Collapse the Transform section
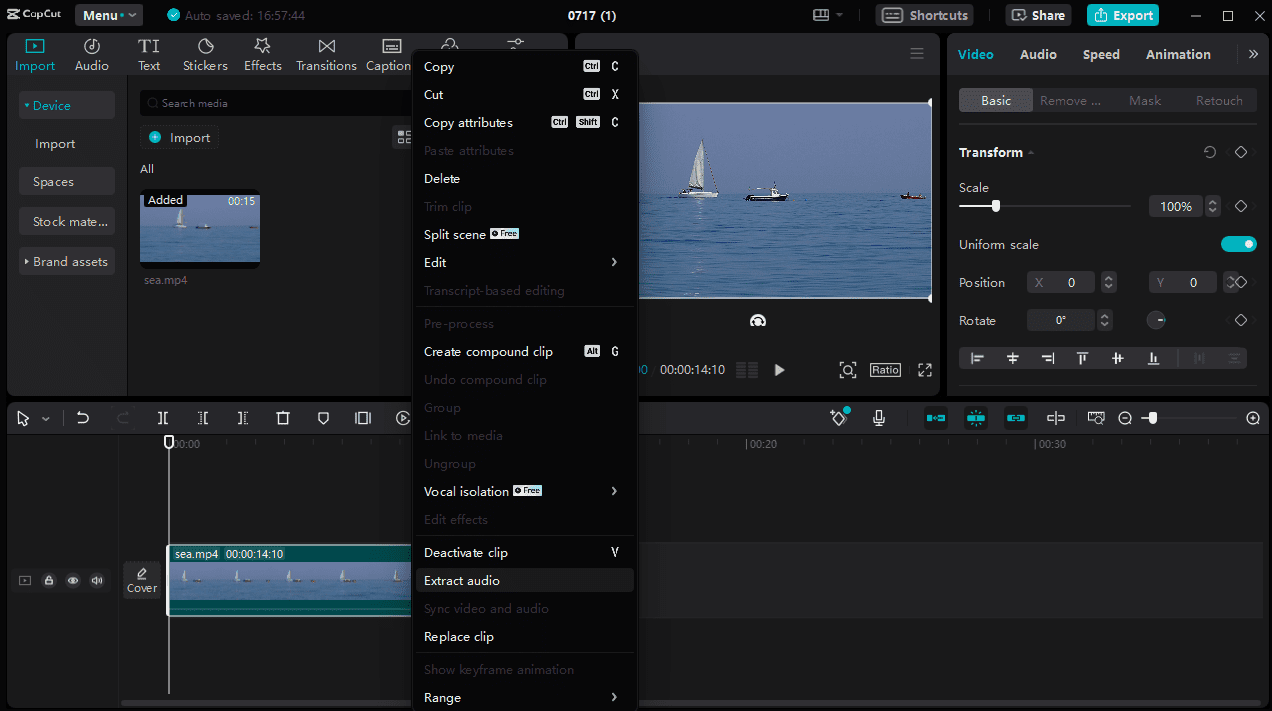 click(x=1031, y=153)
